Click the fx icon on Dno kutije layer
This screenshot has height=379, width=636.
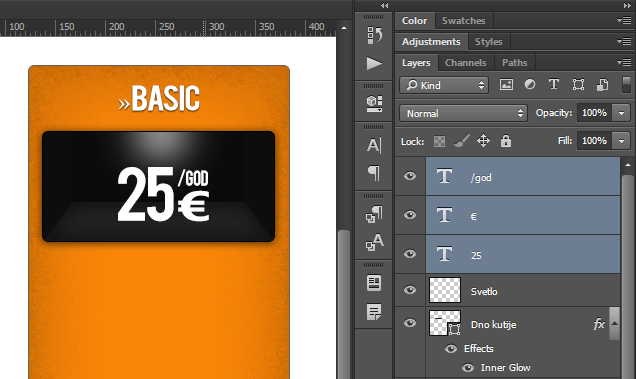pyautogui.click(x=599, y=324)
